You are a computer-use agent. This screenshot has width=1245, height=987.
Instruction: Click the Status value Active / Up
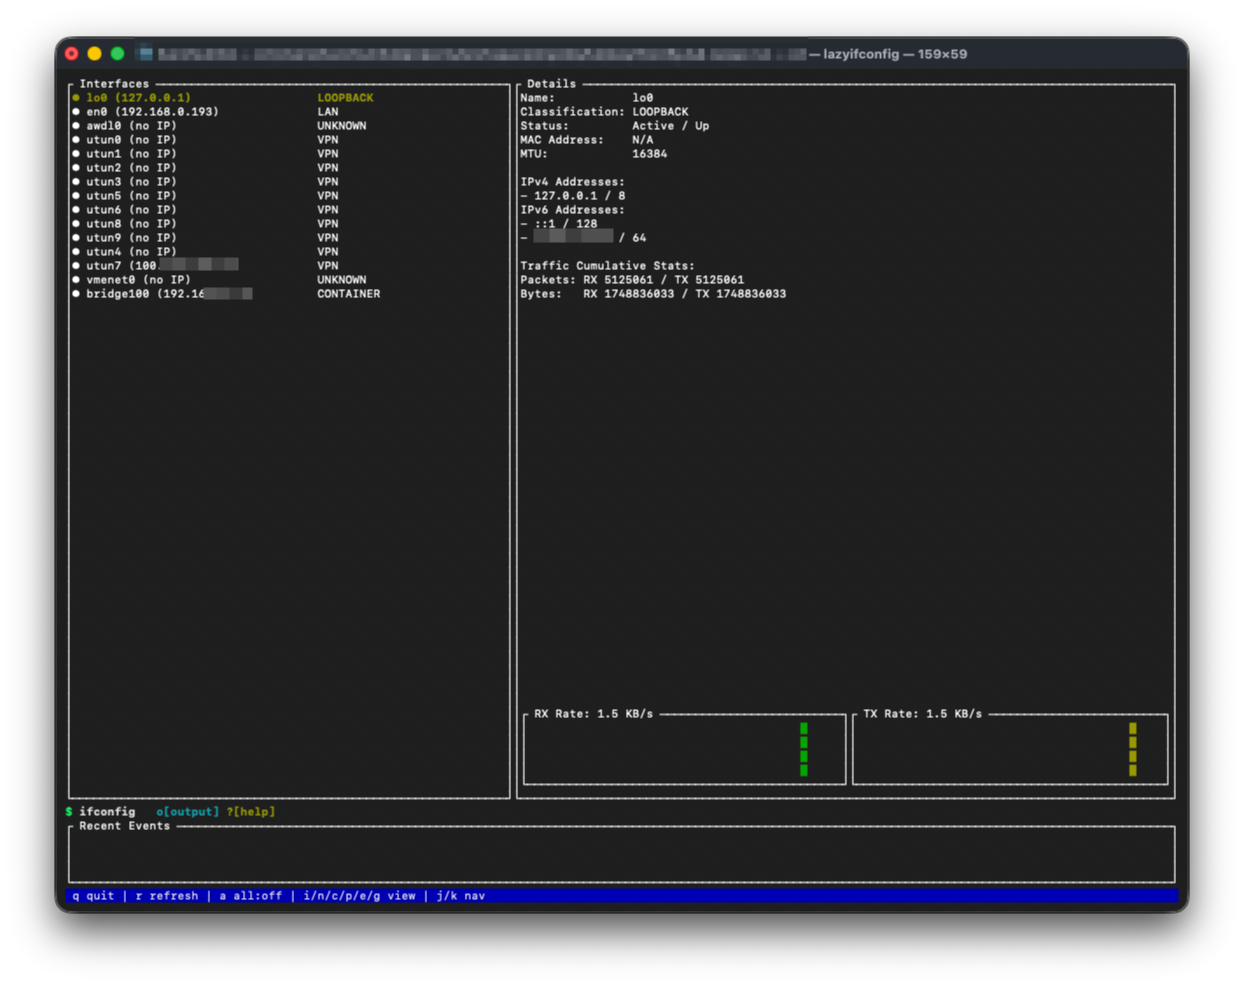[x=670, y=126]
